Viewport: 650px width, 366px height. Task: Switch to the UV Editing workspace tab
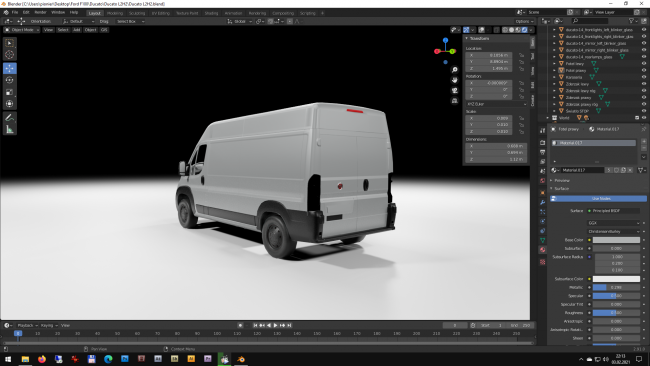[161, 13]
